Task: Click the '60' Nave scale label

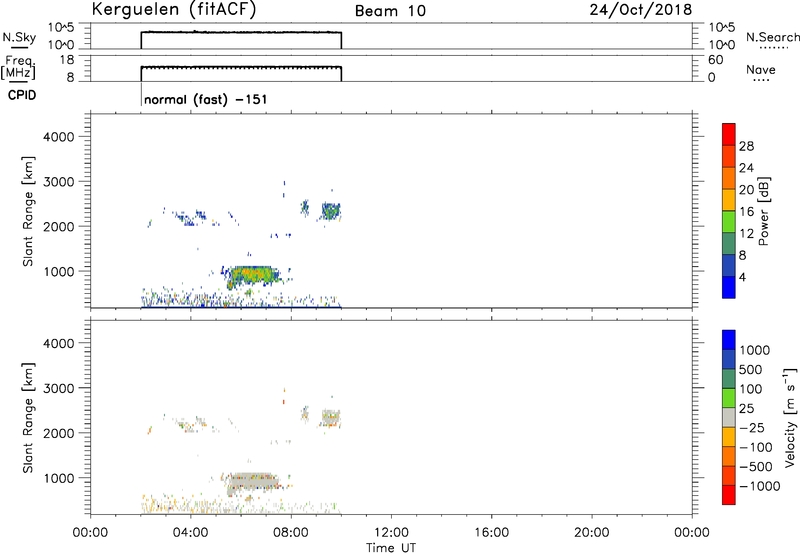Action: click(715, 60)
